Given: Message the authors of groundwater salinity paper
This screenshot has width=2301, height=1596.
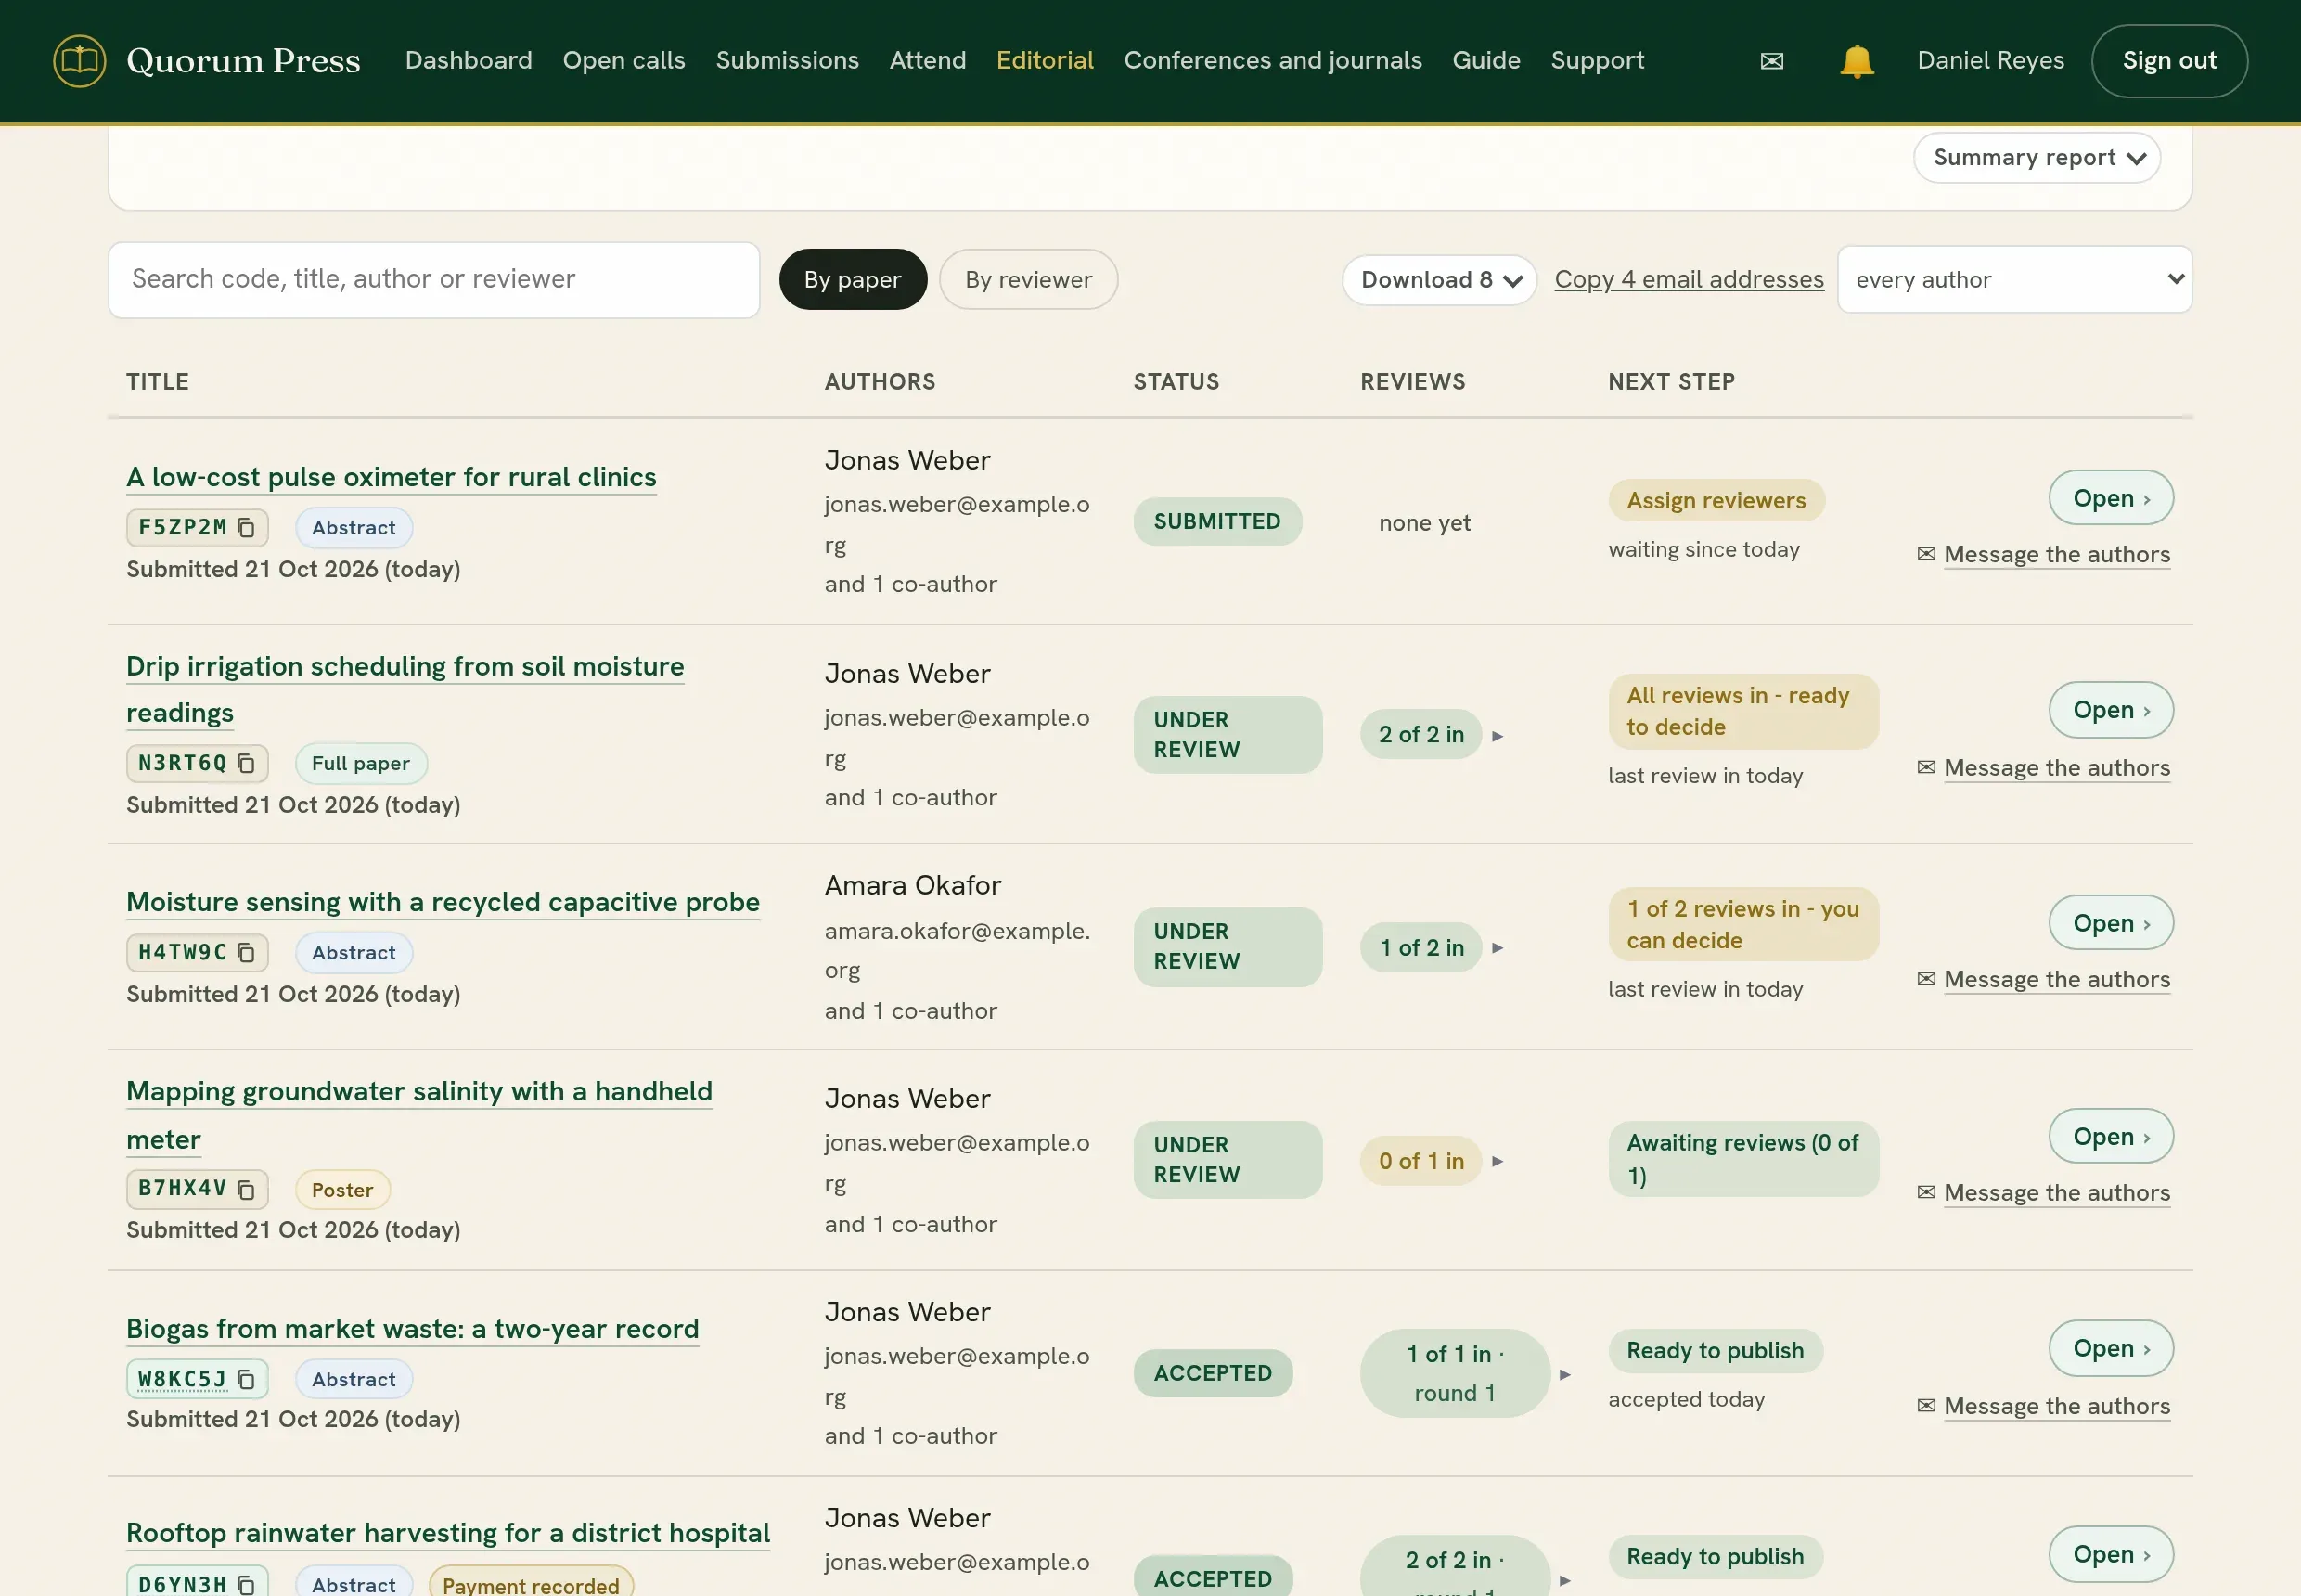Looking at the screenshot, I should pyautogui.click(x=2057, y=1192).
